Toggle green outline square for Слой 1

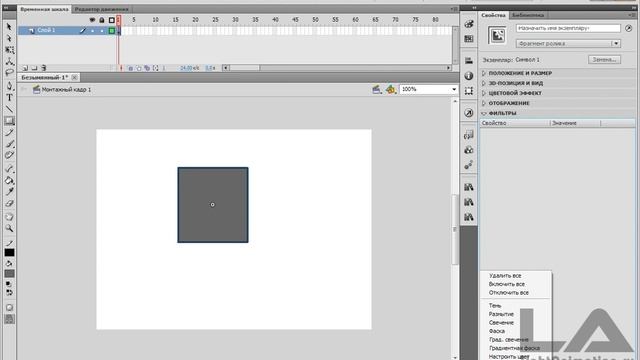click(x=111, y=31)
